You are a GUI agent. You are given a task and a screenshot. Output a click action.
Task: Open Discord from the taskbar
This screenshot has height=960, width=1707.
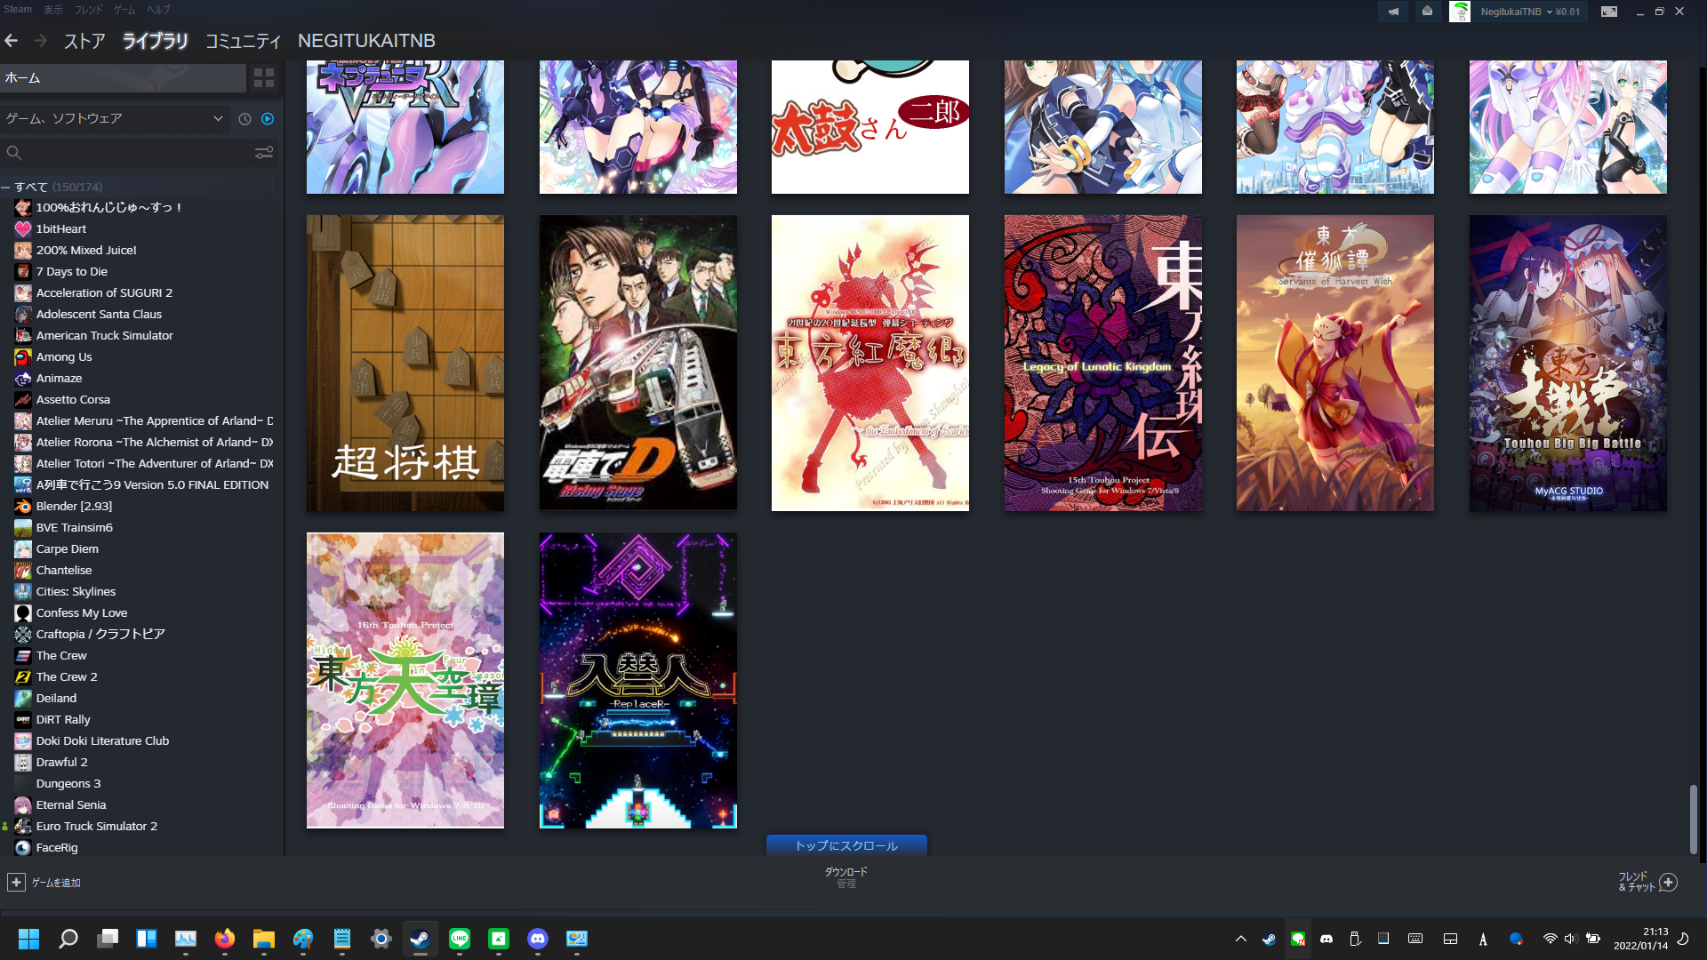[537, 939]
